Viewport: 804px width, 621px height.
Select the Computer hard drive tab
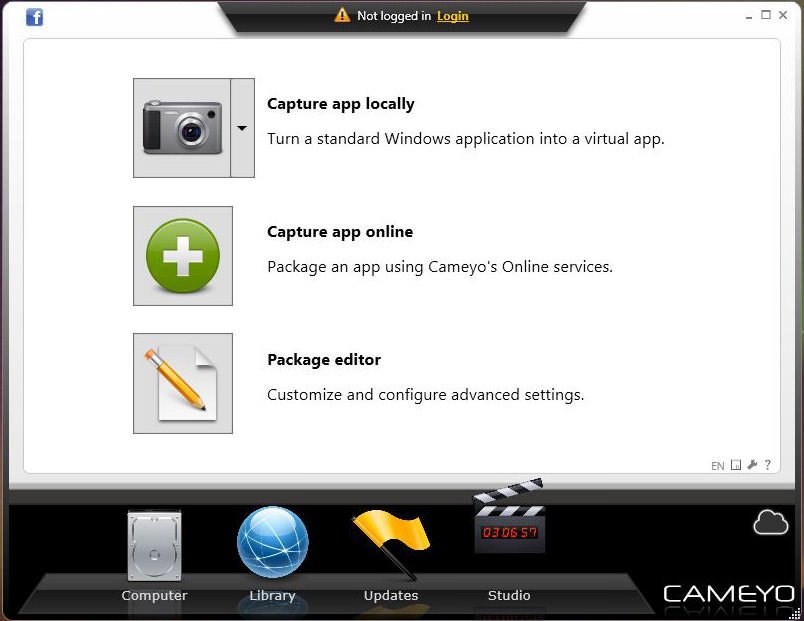[154, 556]
